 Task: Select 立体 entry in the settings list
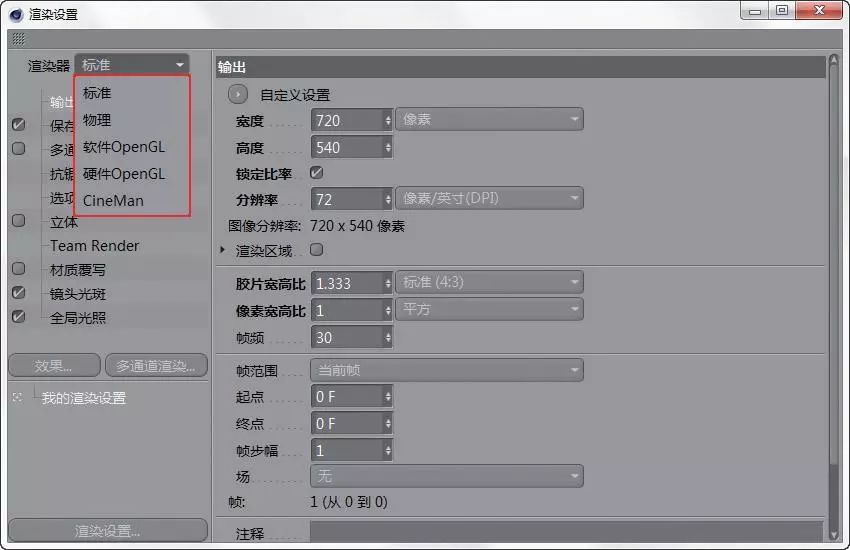pos(64,222)
